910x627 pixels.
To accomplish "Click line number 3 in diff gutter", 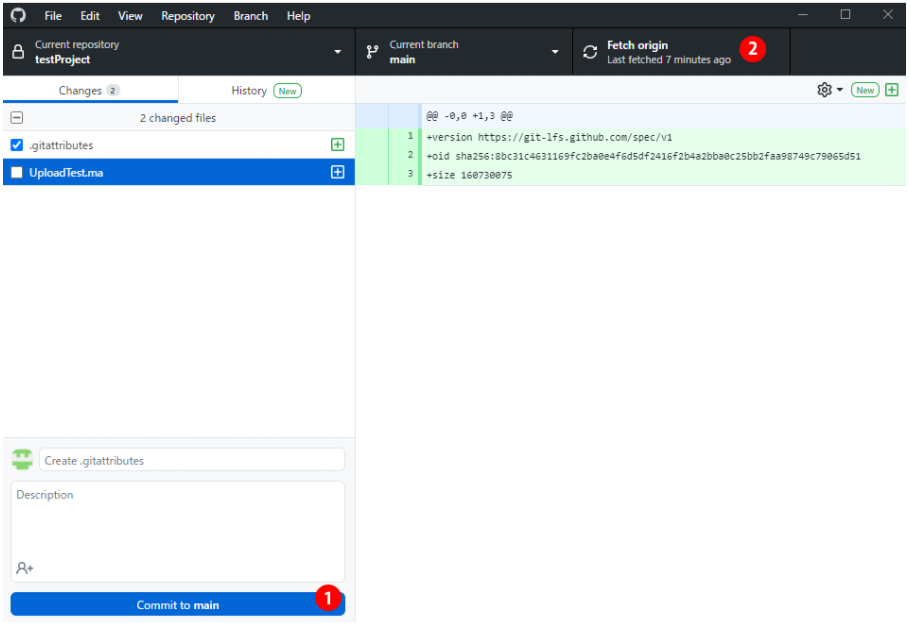I will tap(410, 174).
